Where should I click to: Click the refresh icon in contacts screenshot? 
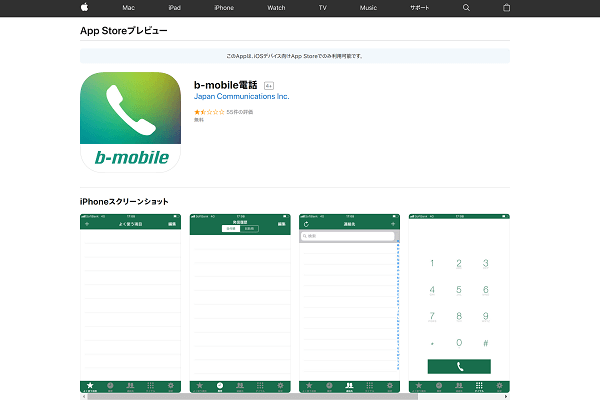(x=306, y=224)
